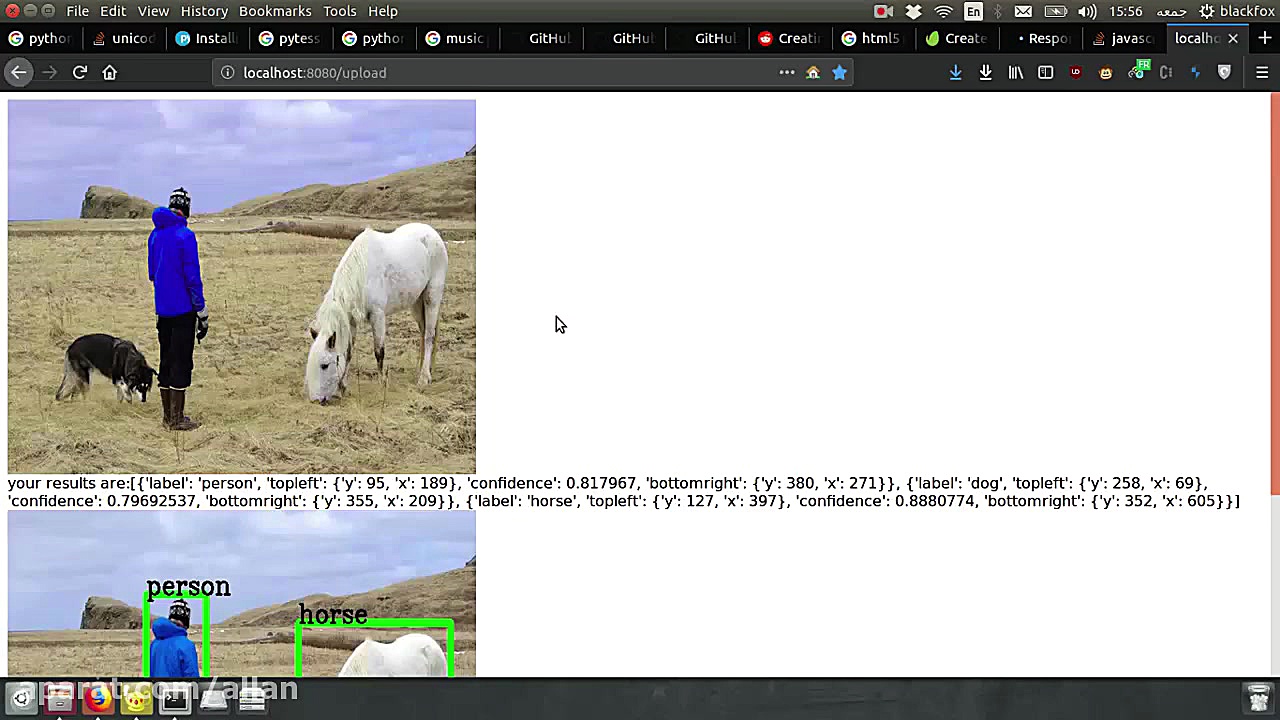
Task: Open Terminal from the dock
Action: click(175, 697)
